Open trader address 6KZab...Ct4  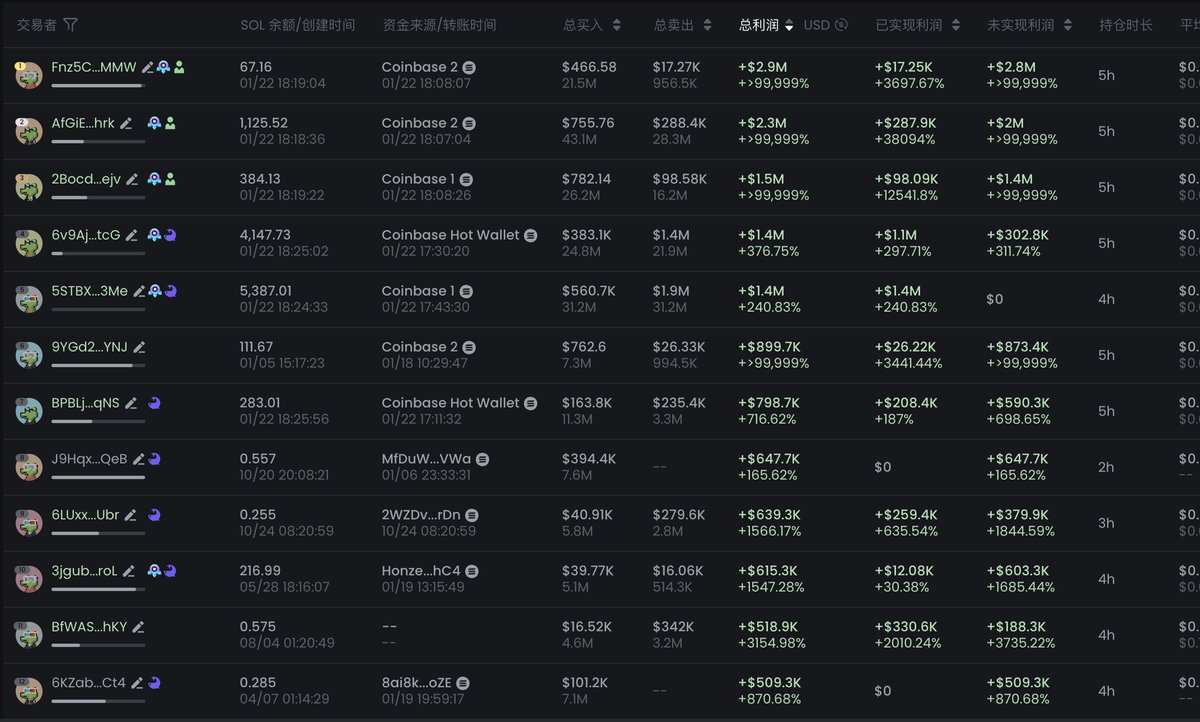(x=89, y=683)
